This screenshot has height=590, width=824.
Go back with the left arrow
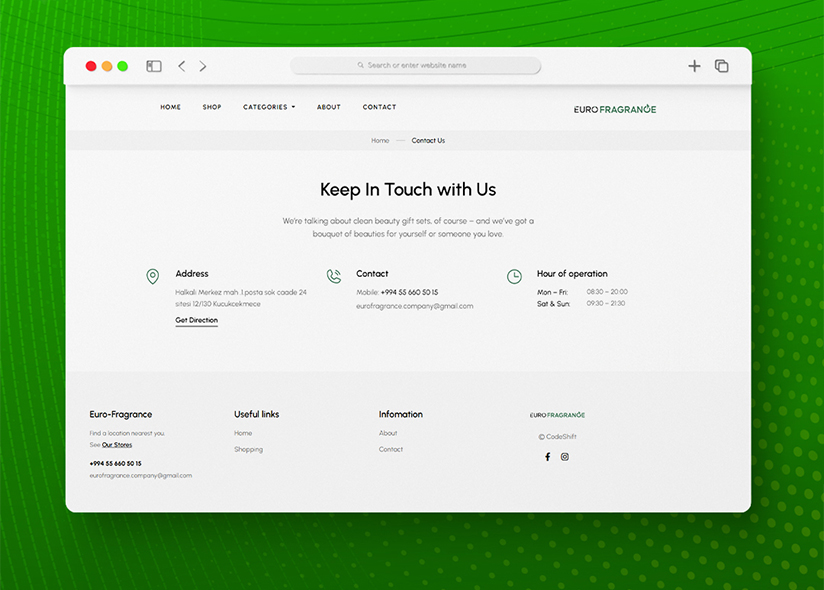pyautogui.click(x=182, y=66)
